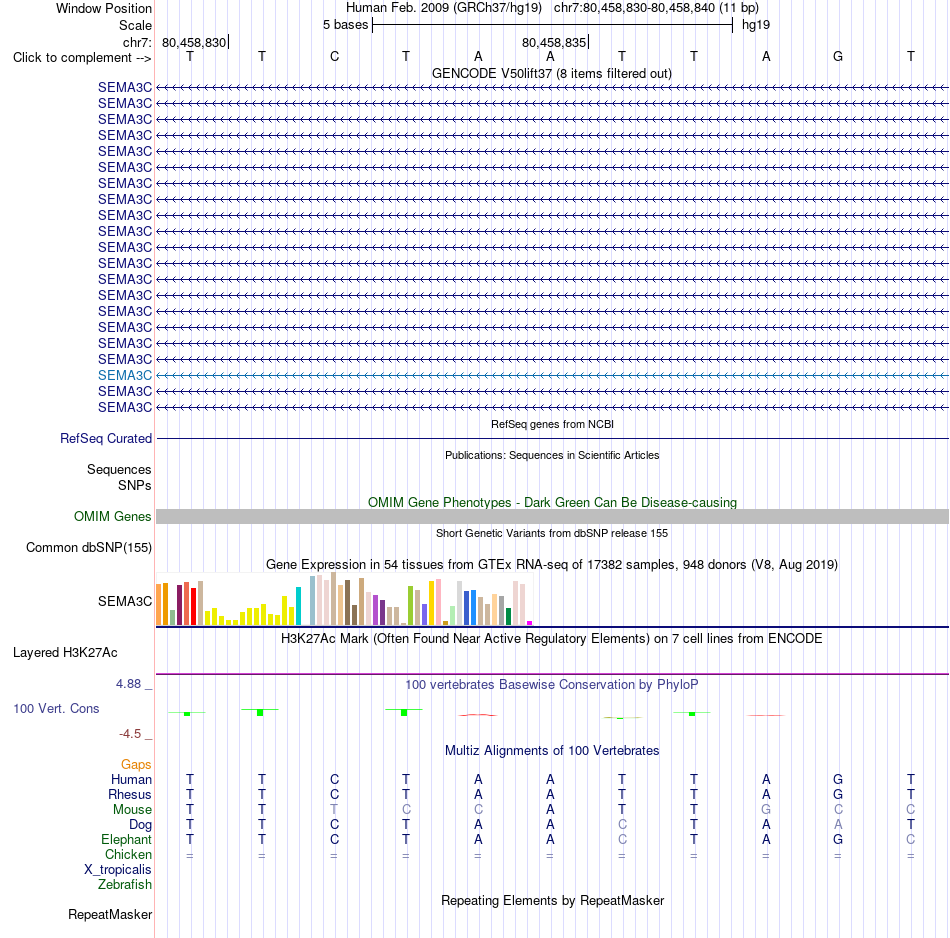Click the gray OMIM Genes item bar
Viewport: 950px width, 938px height.
pos(552,516)
